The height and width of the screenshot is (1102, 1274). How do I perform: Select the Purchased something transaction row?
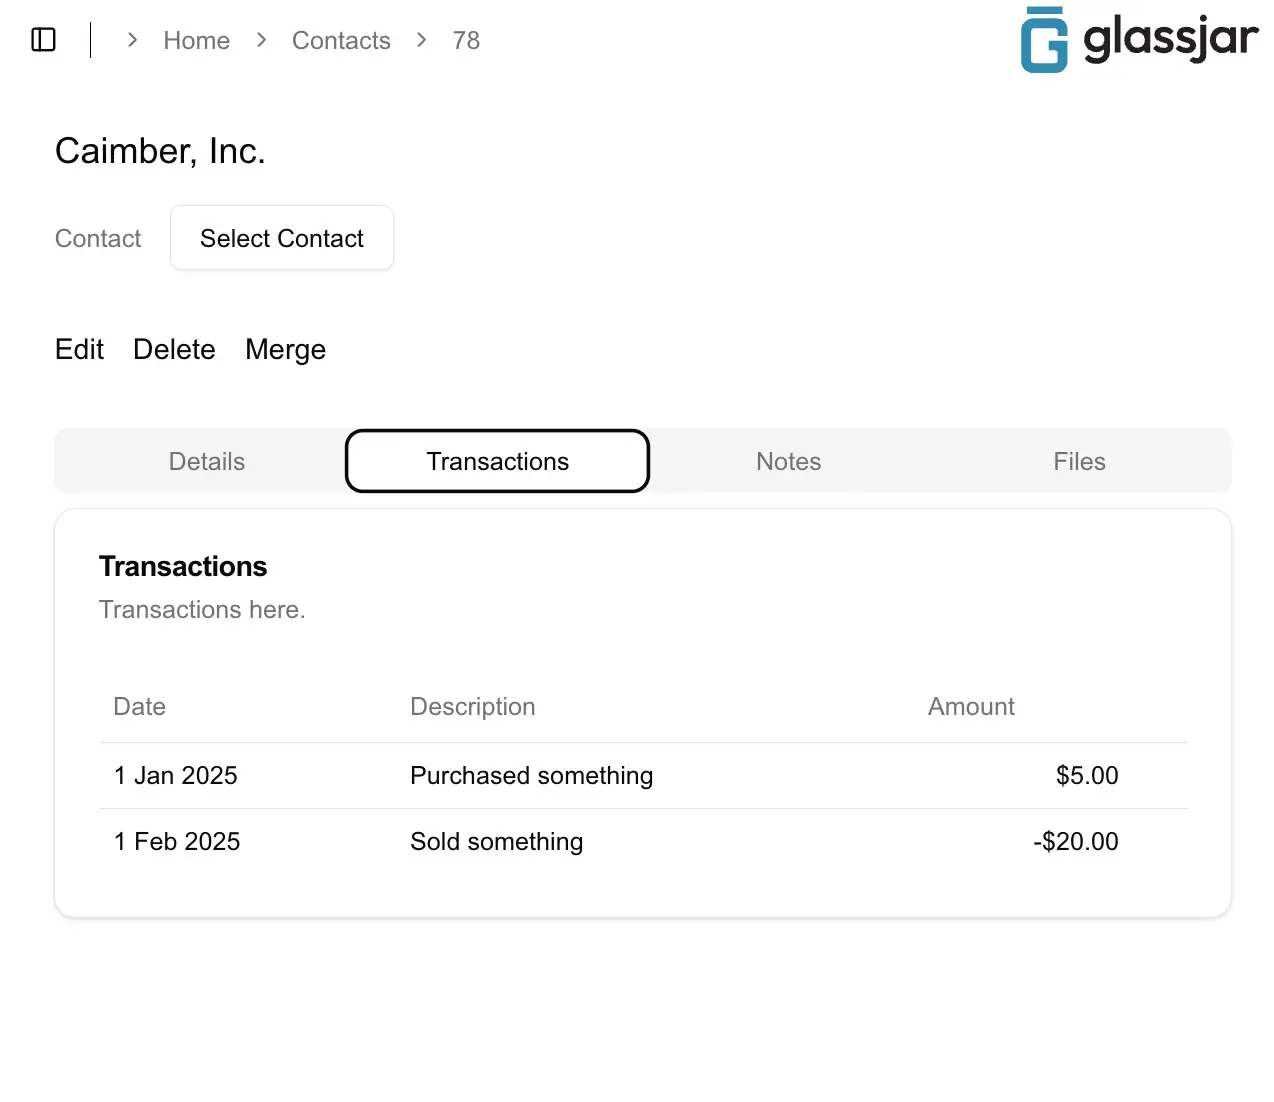click(x=531, y=775)
